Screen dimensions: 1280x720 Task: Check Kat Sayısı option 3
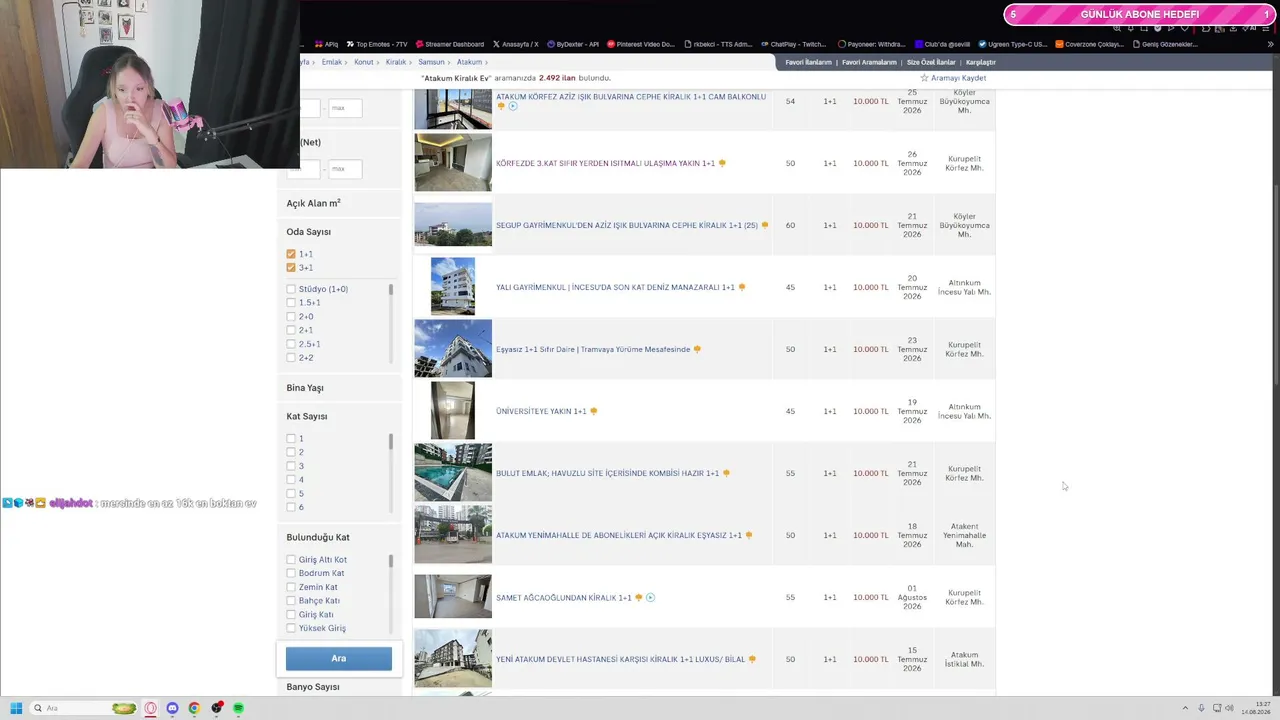point(291,466)
